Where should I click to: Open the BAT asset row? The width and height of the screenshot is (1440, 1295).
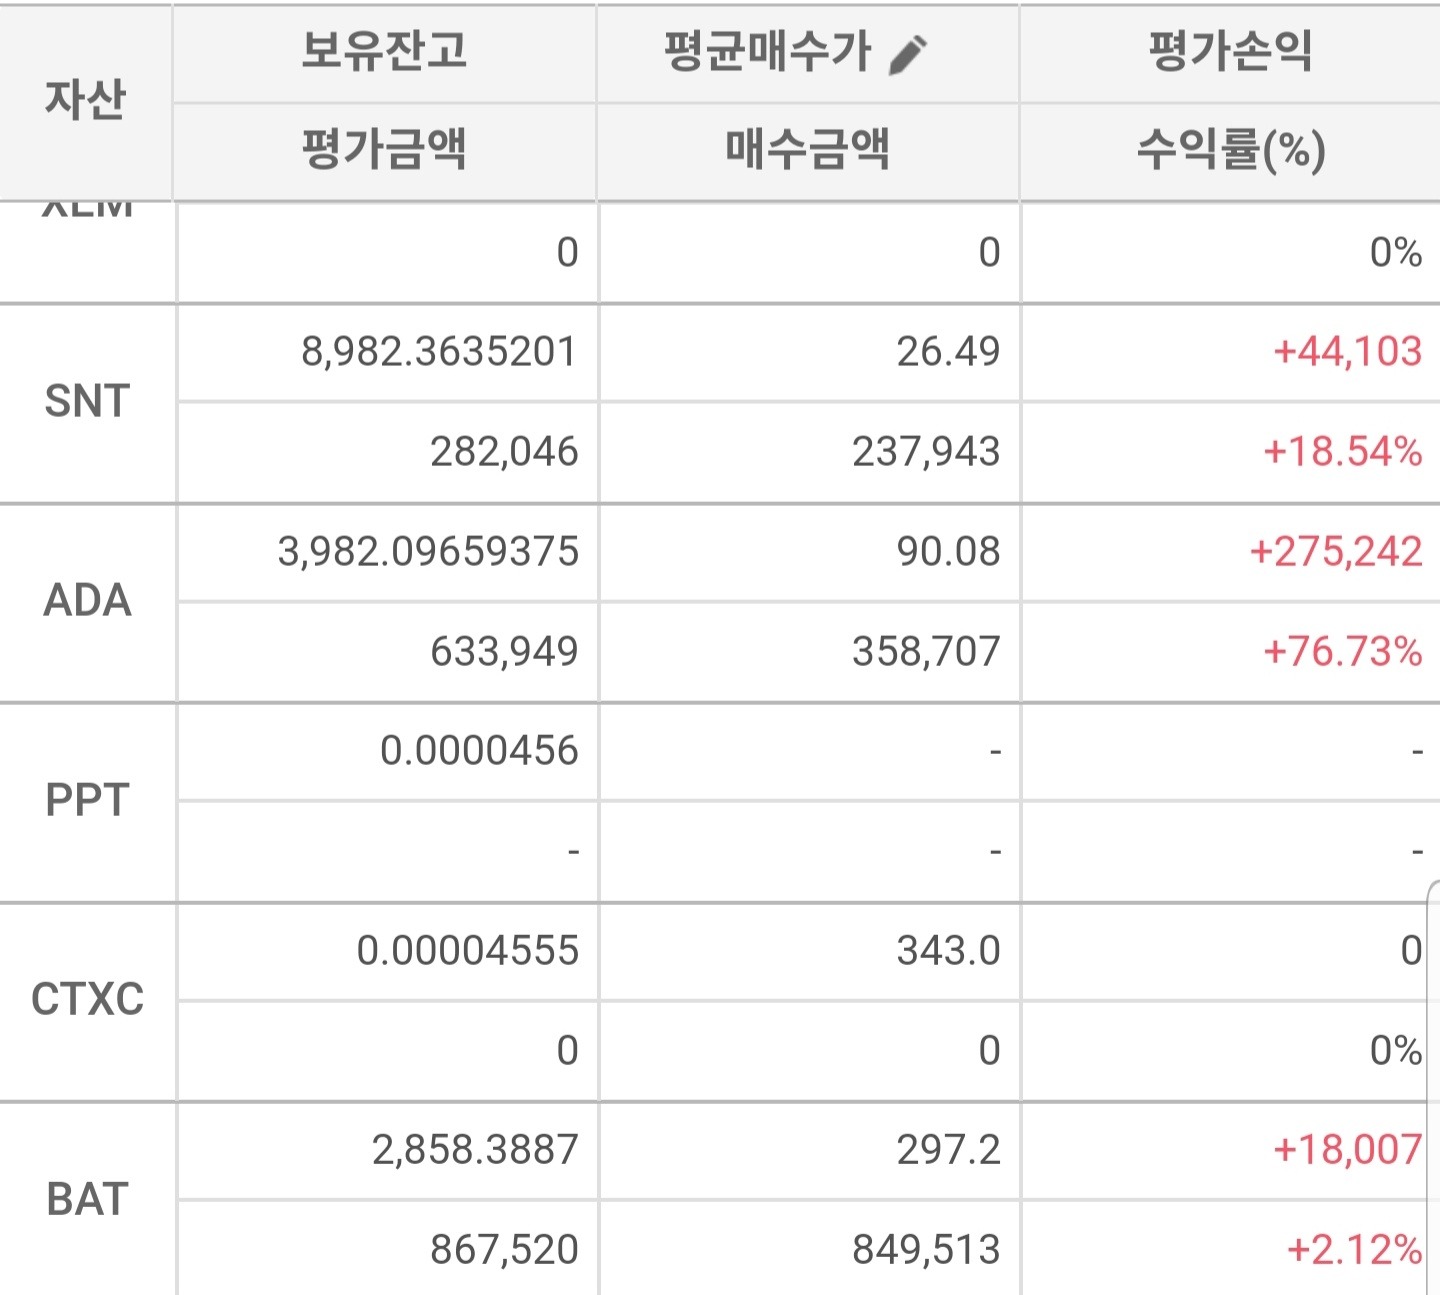85,1195
